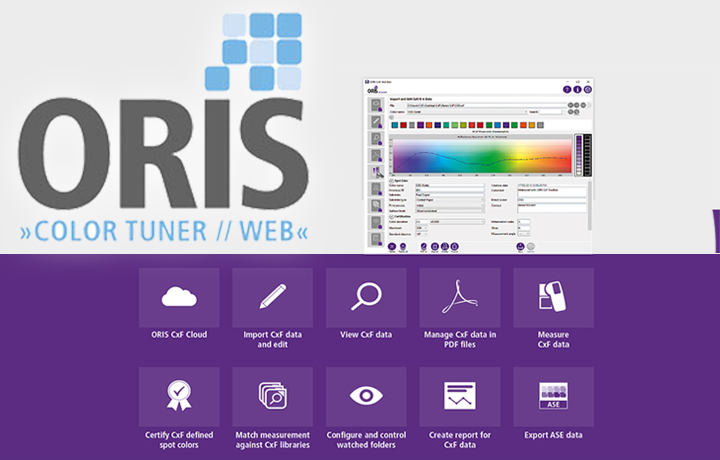Click the round info button in toolbox window
This screenshot has width=720, height=460.
[x=577, y=90]
